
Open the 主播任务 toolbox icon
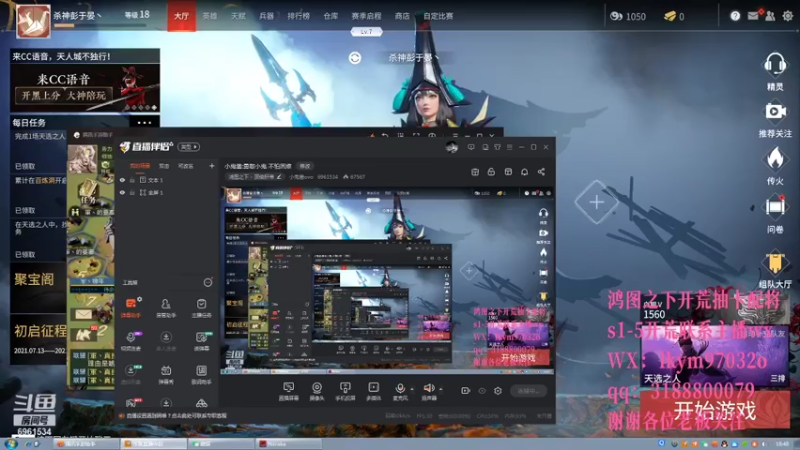coord(202,308)
